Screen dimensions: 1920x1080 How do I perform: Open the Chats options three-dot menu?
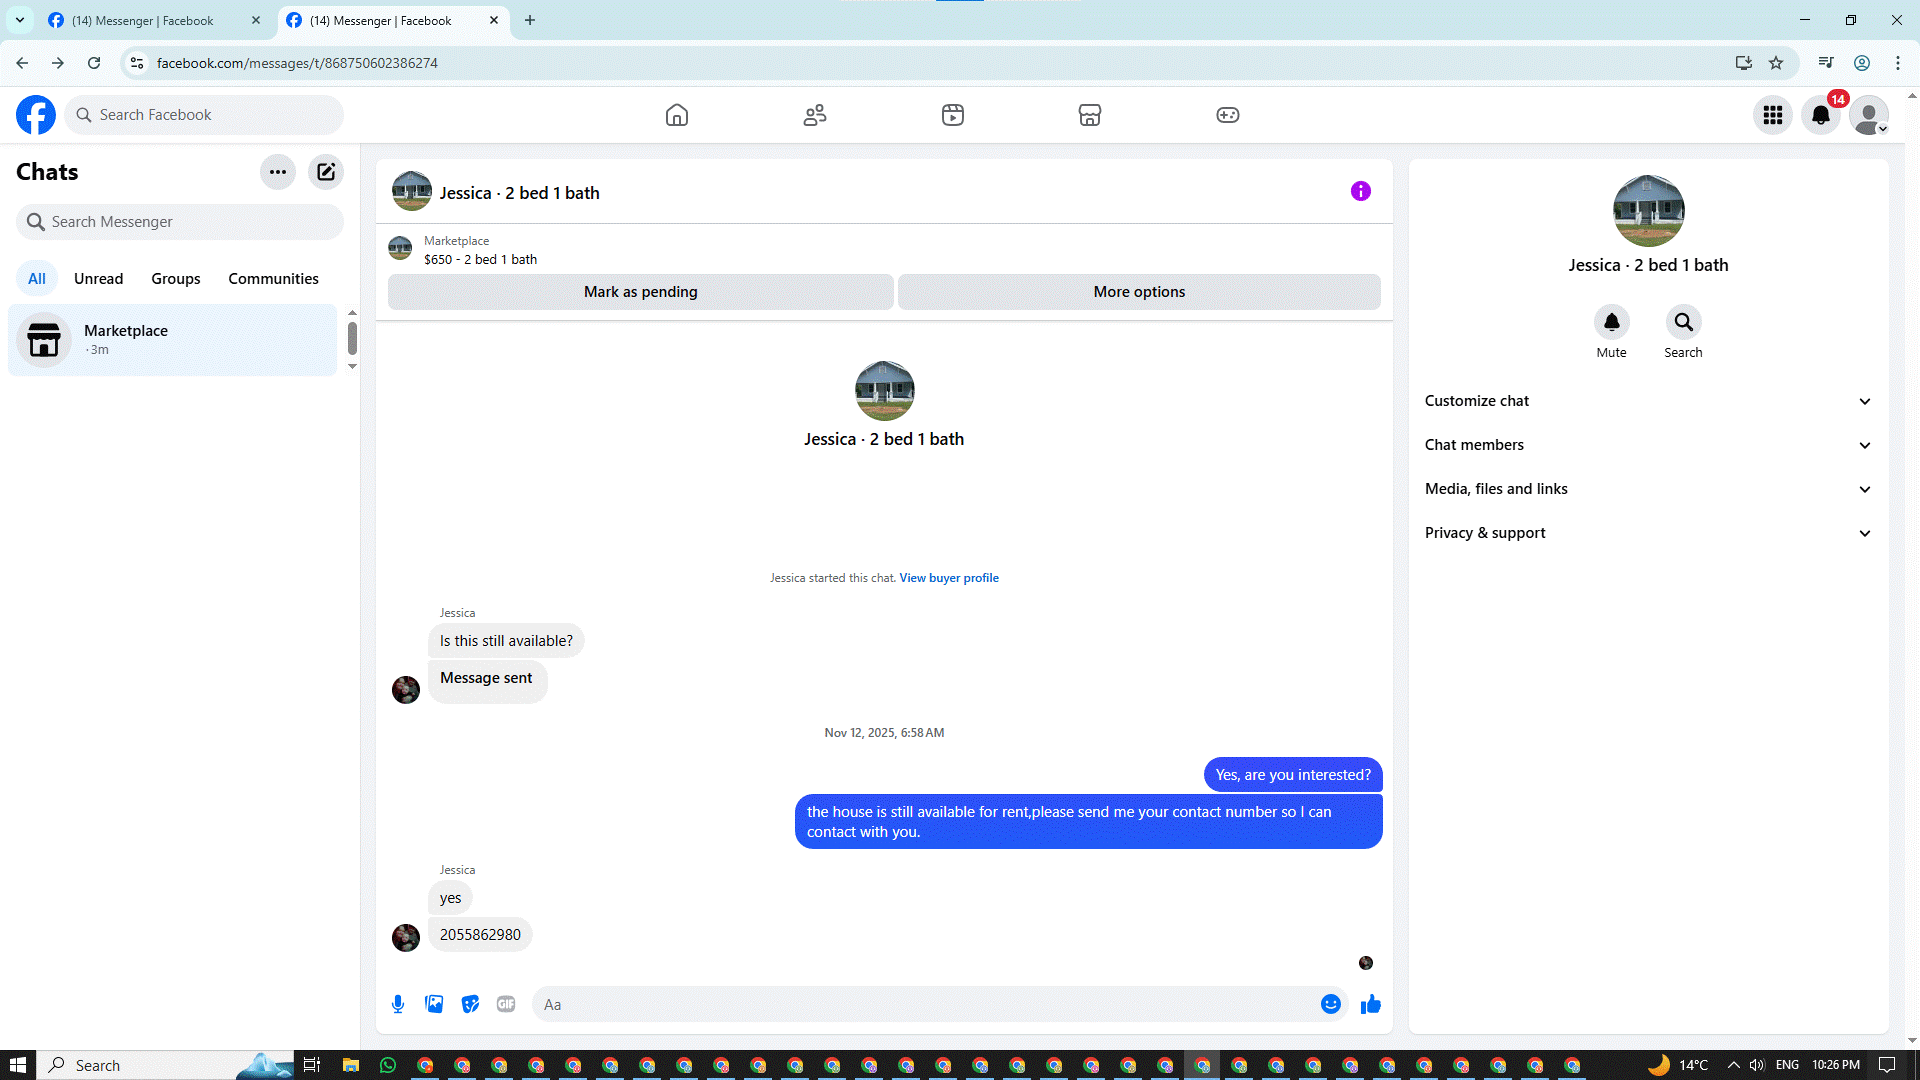click(278, 172)
